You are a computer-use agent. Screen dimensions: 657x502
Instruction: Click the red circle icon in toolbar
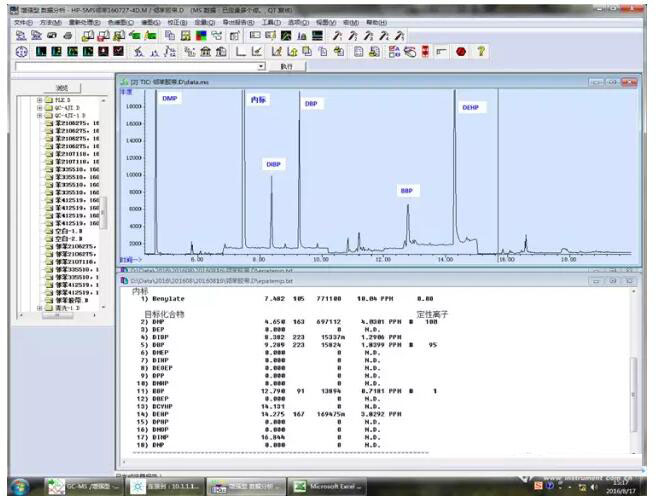point(461,51)
